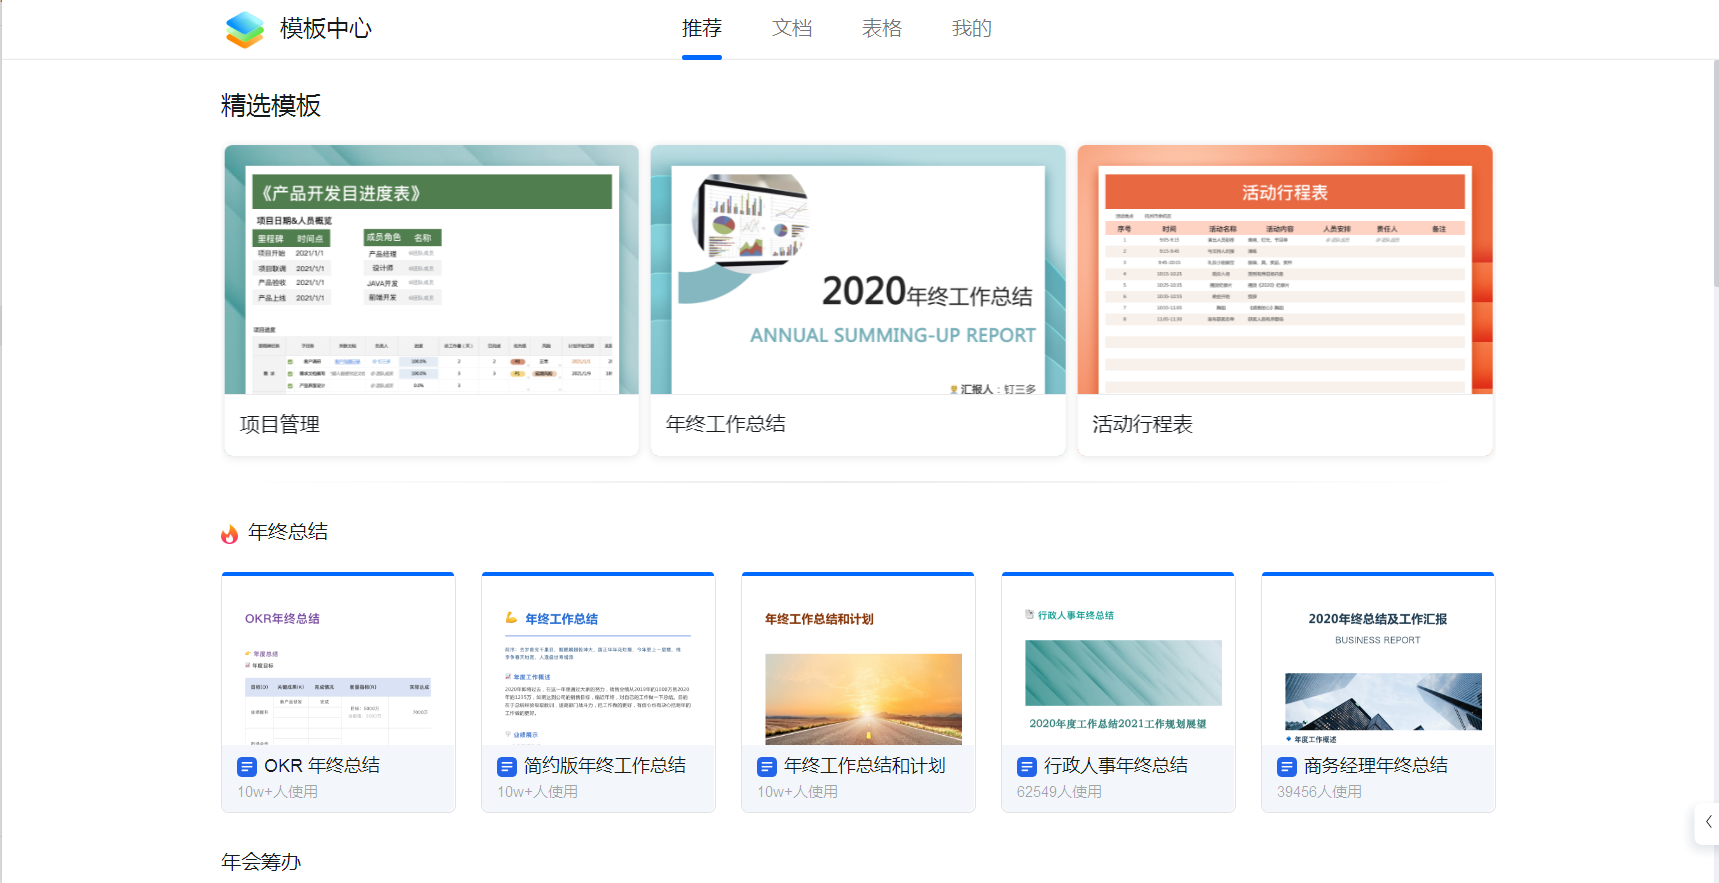
Task: Click the template center logo icon
Action: [x=245, y=29]
